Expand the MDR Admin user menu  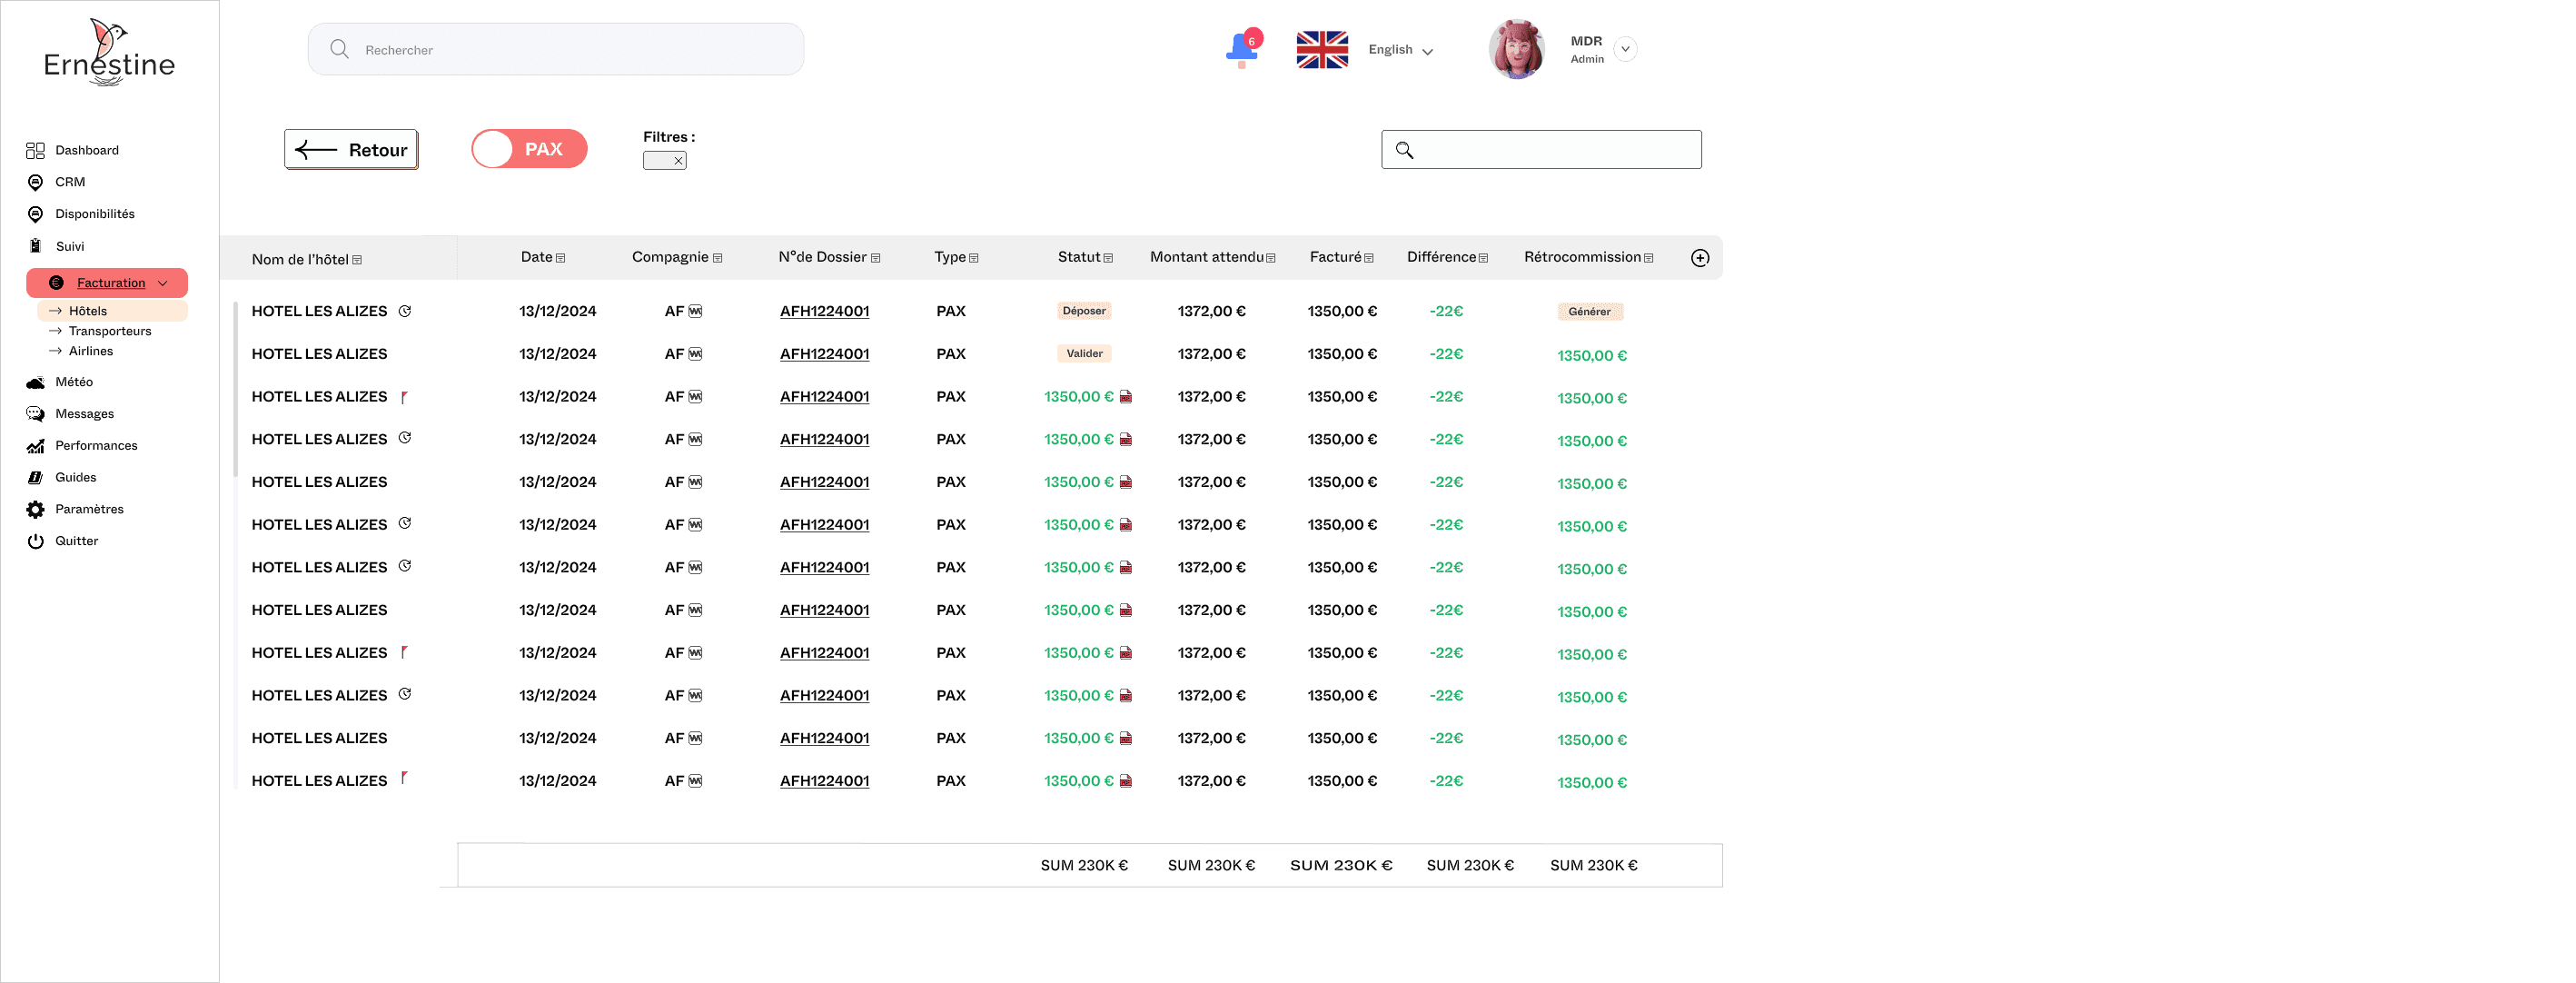click(1625, 49)
